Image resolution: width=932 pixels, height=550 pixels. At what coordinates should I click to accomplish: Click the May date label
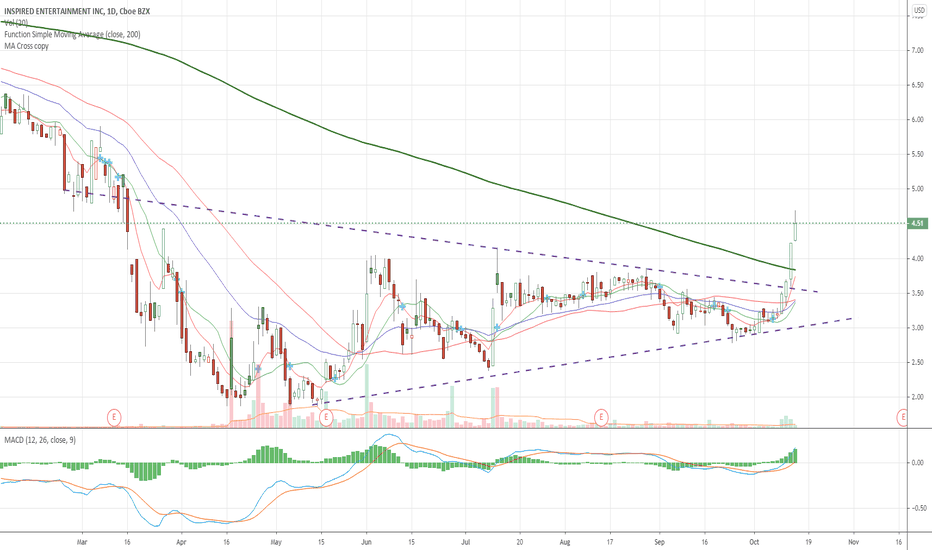(x=276, y=542)
